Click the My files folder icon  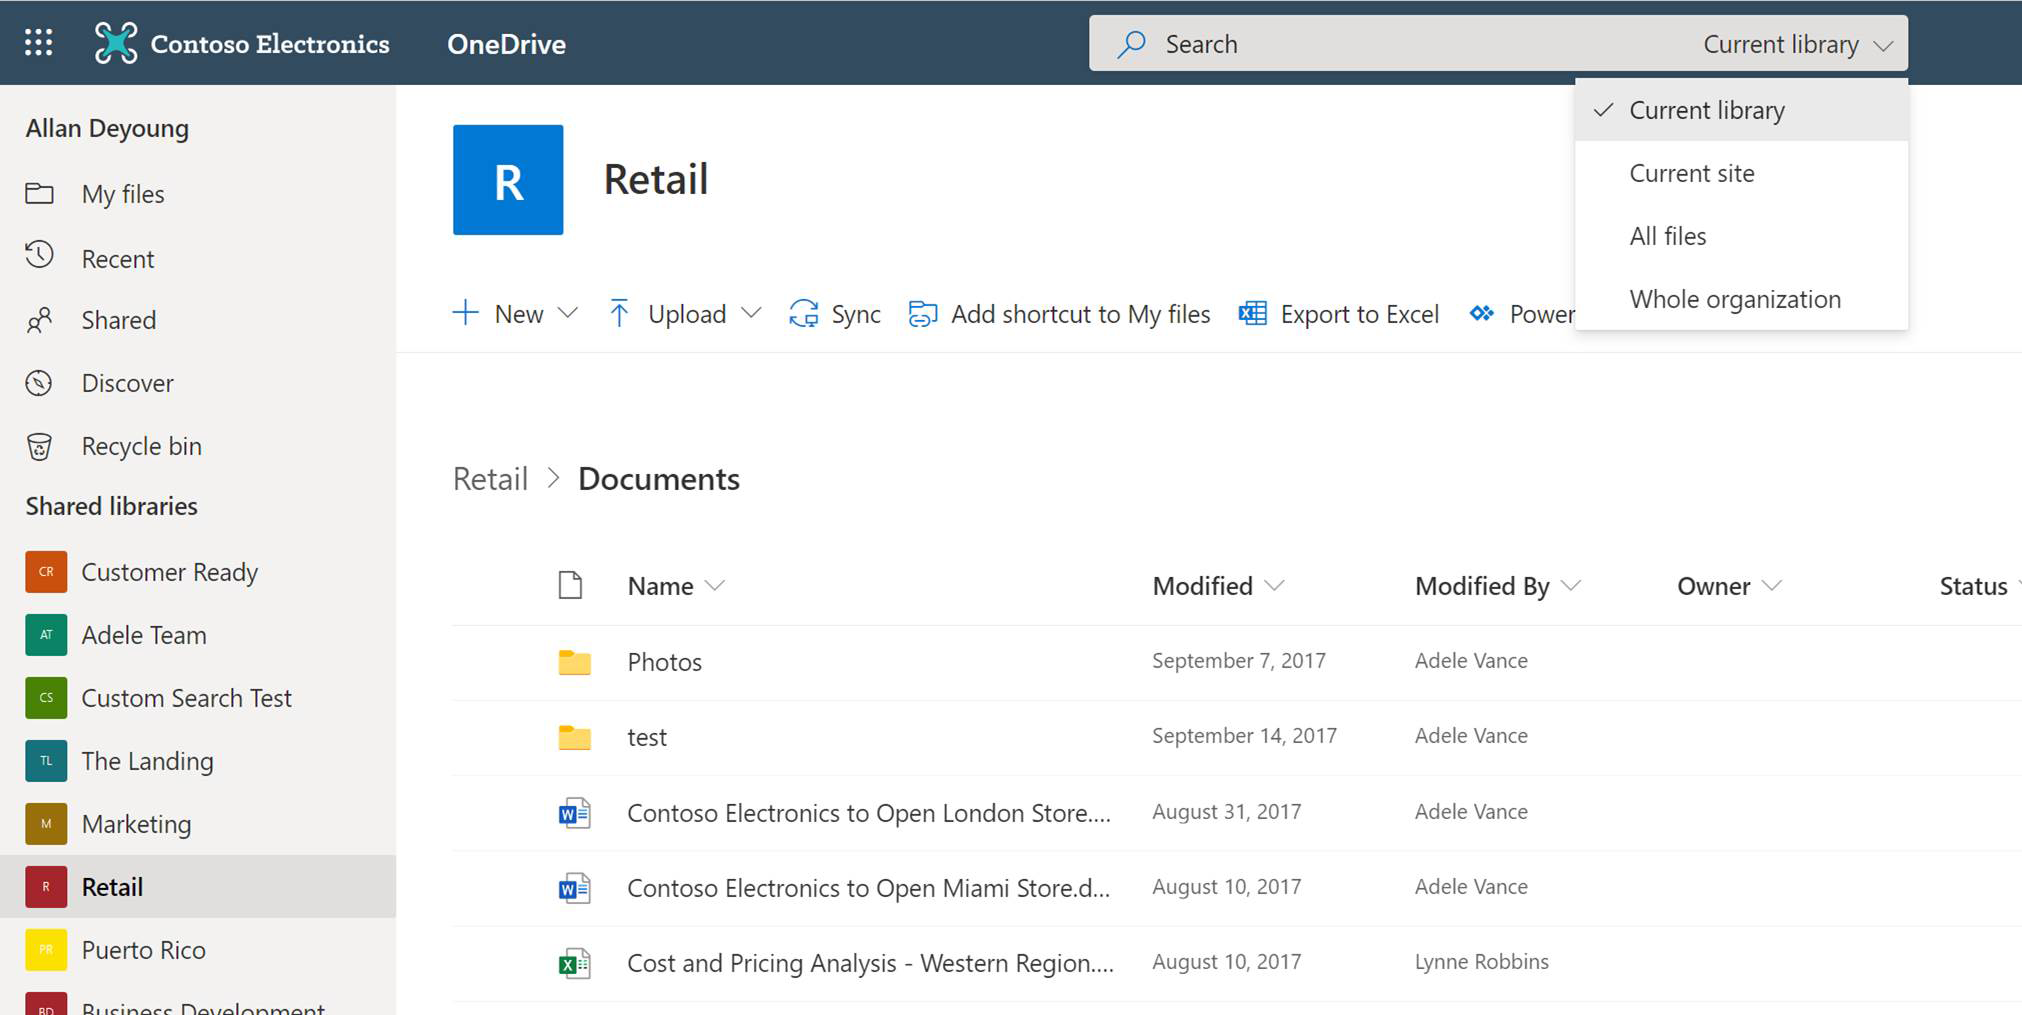pyautogui.click(x=39, y=193)
